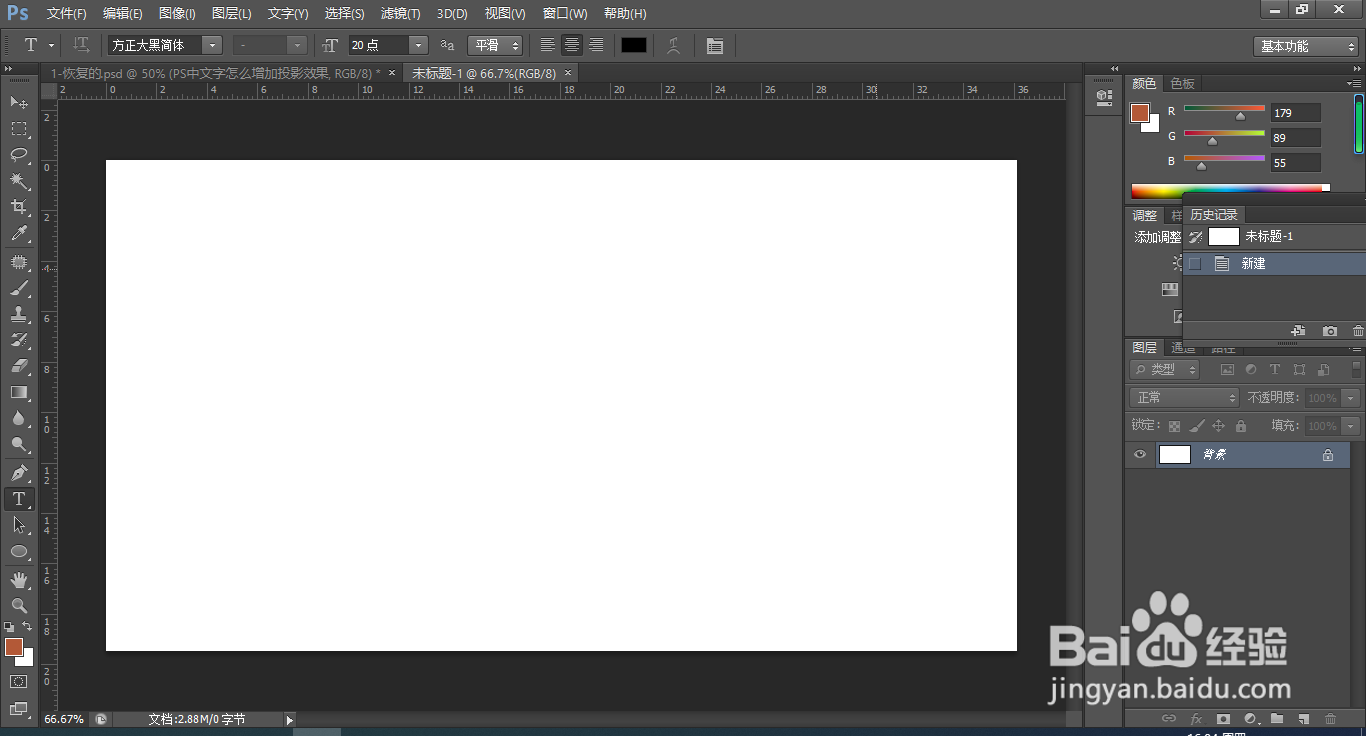Toggle center align text
The image size is (1366, 736).
pyautogui.click(x=572, y=45)
